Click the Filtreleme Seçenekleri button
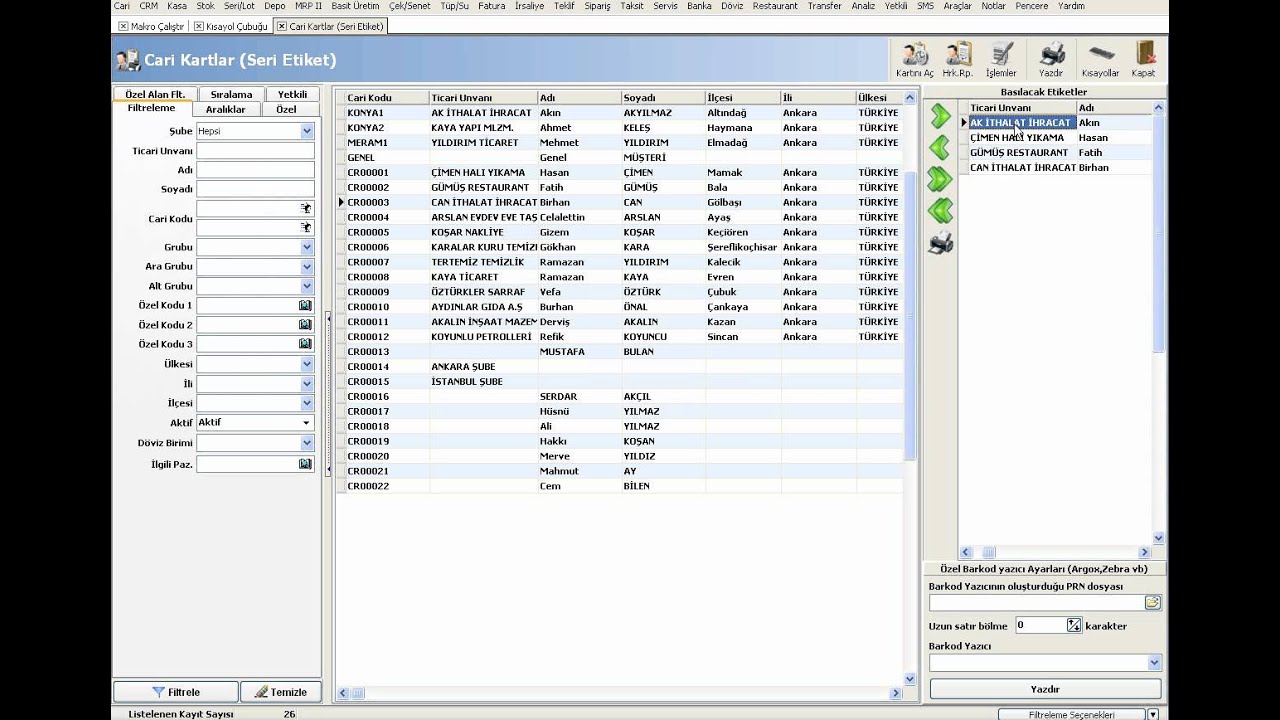This screenshot has width=1280, height=720. 1071,715
